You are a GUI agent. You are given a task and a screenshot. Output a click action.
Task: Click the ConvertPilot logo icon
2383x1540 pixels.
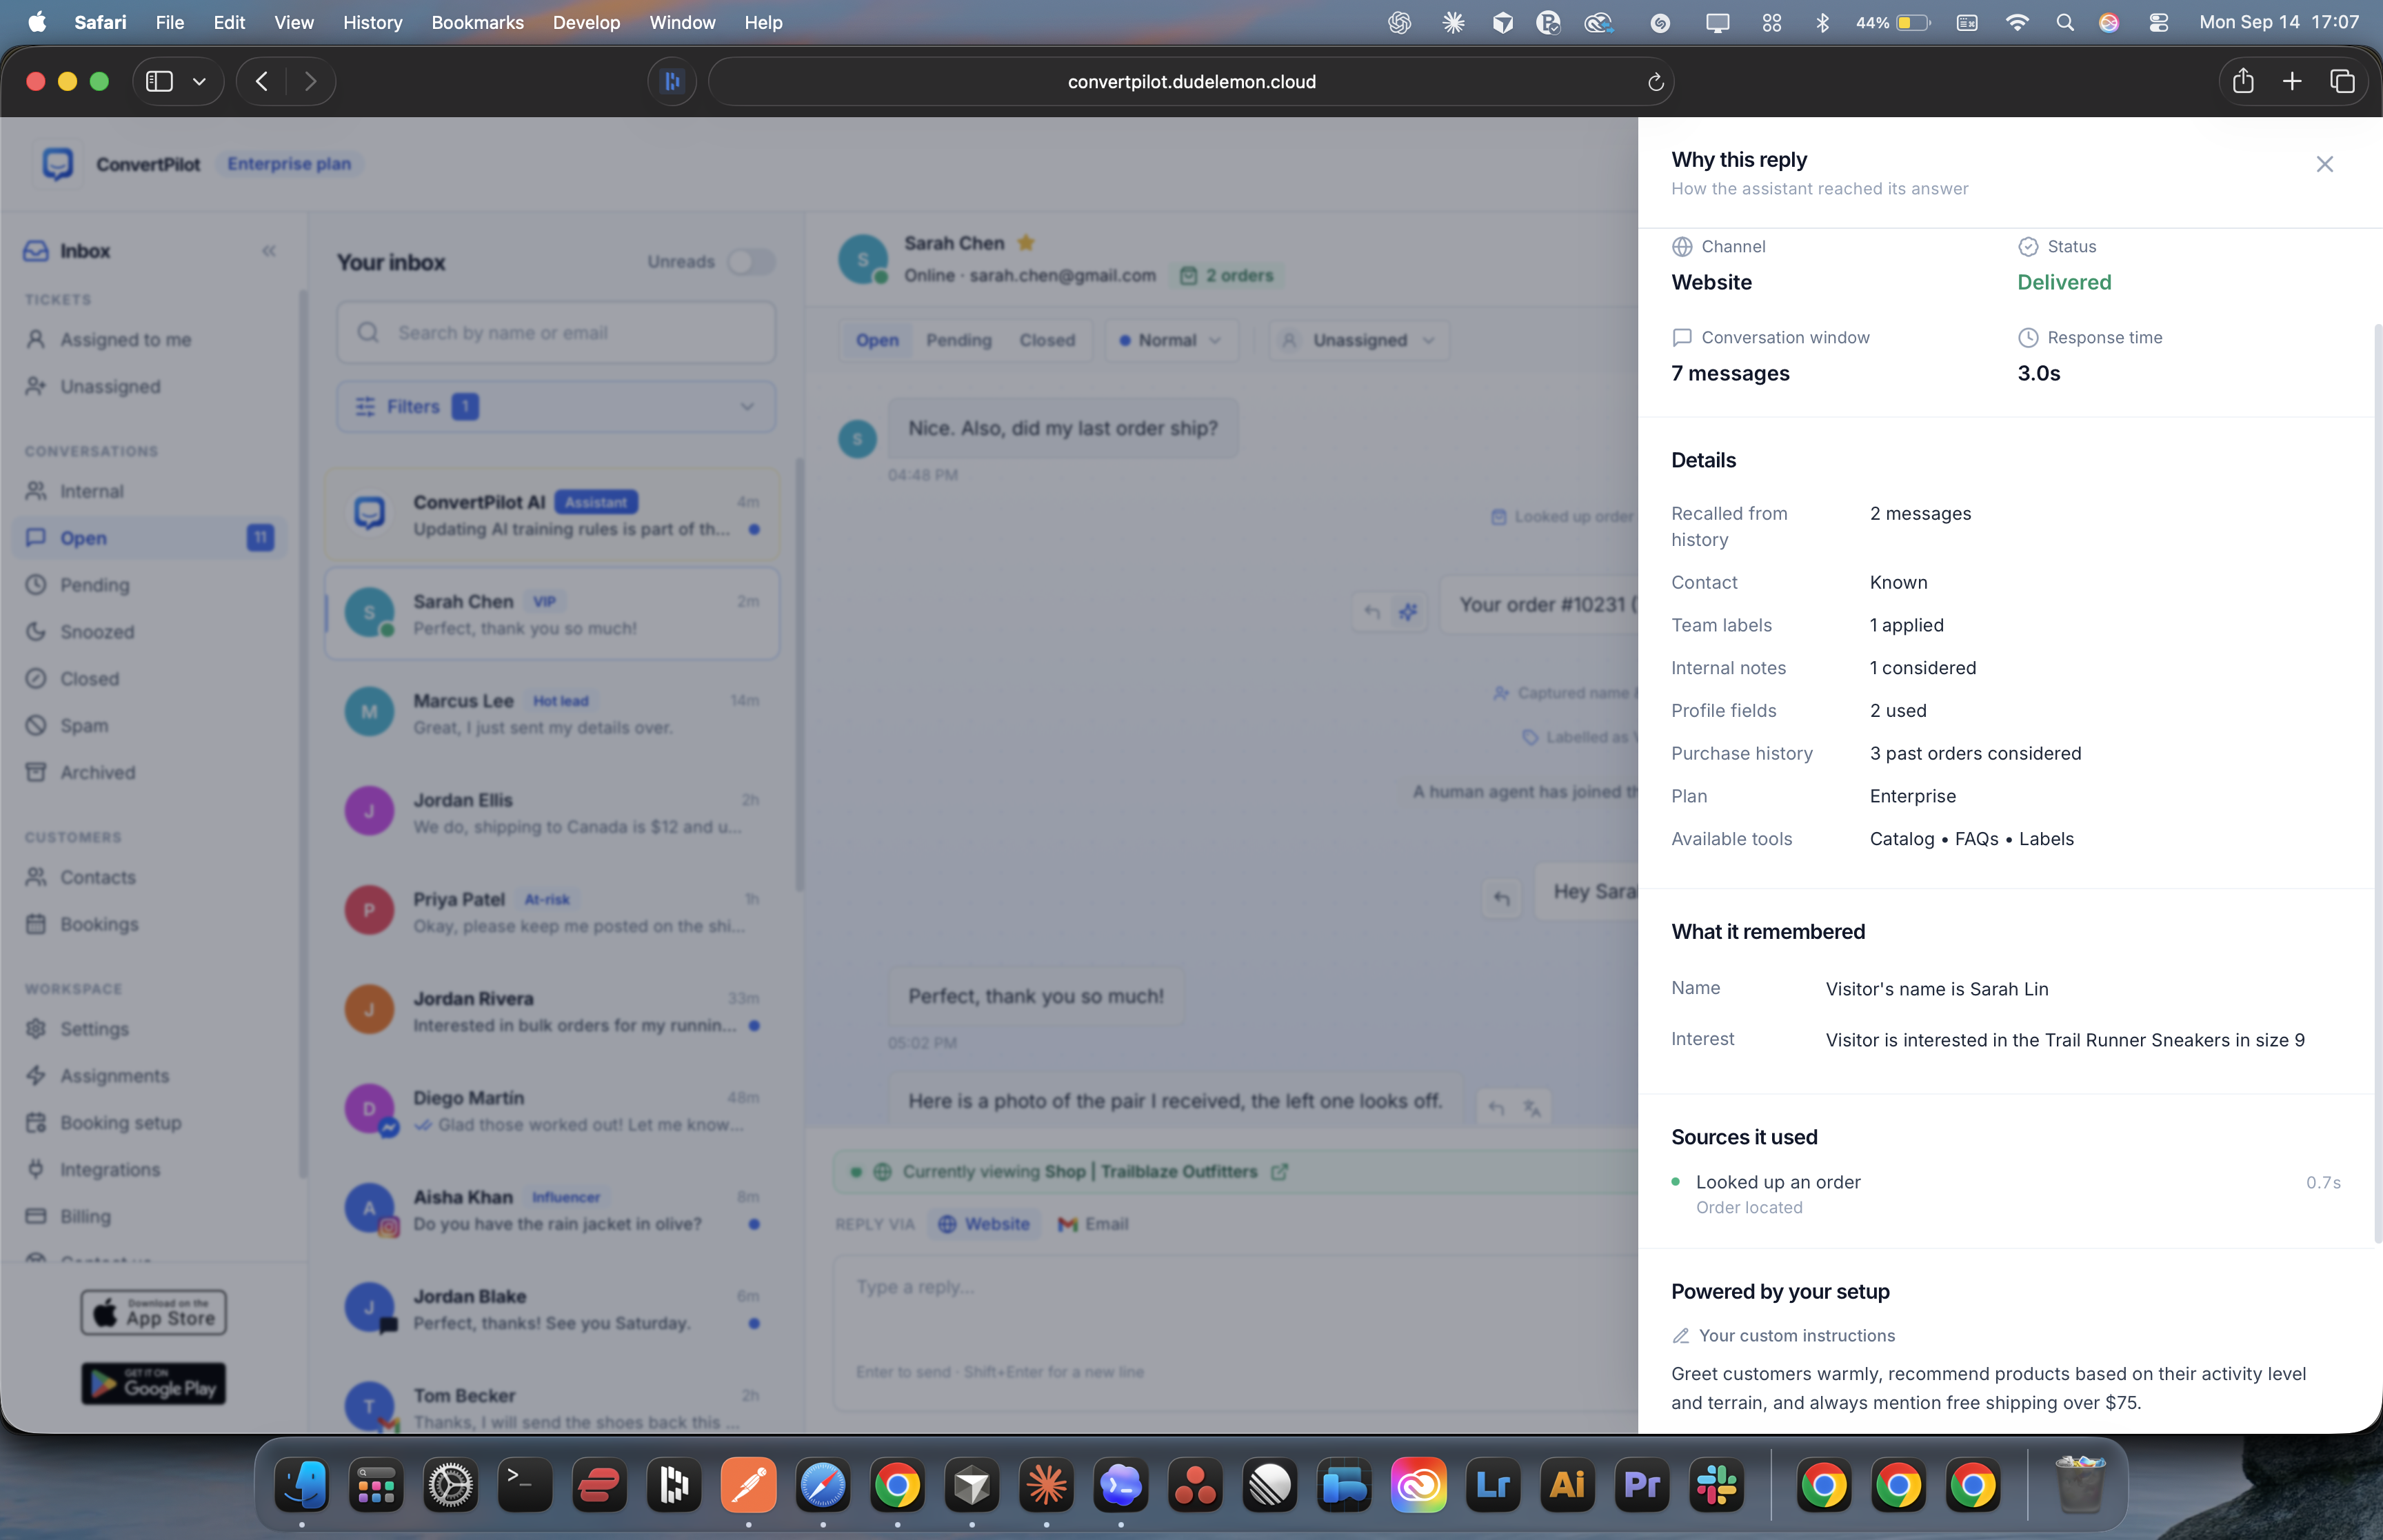[x=58, y=164]
